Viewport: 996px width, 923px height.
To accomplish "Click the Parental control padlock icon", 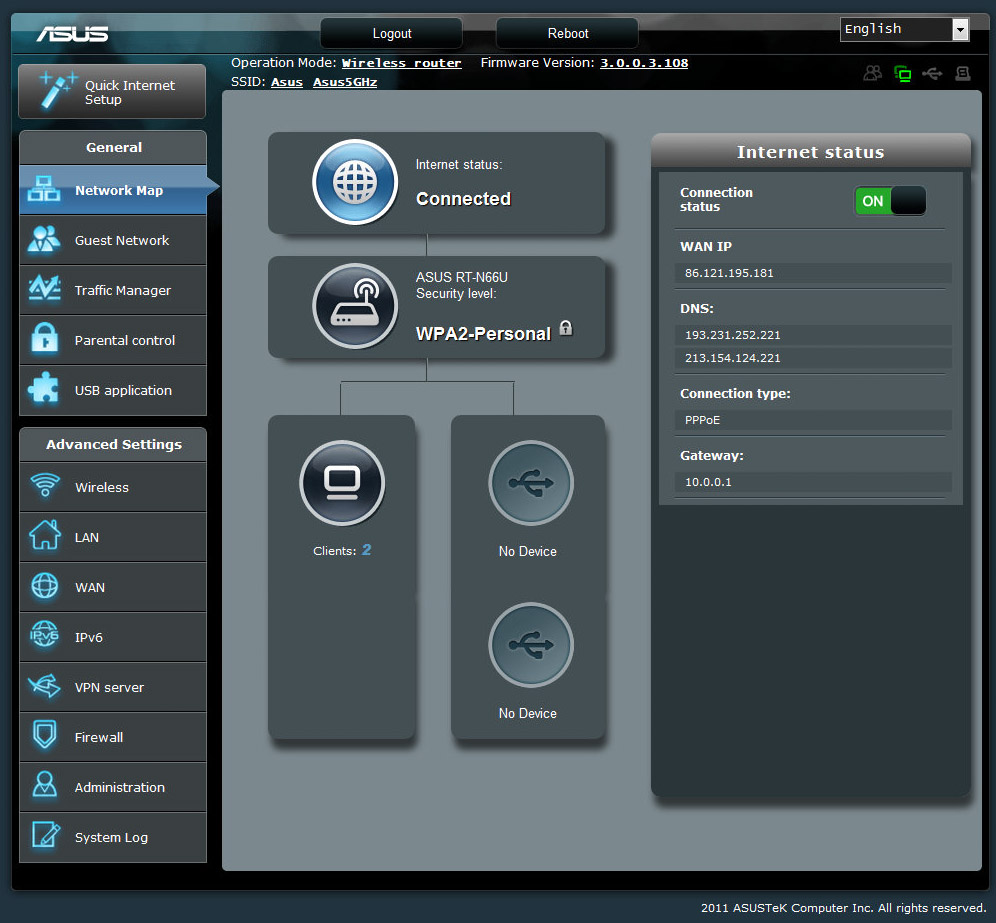I will [44, 338].
